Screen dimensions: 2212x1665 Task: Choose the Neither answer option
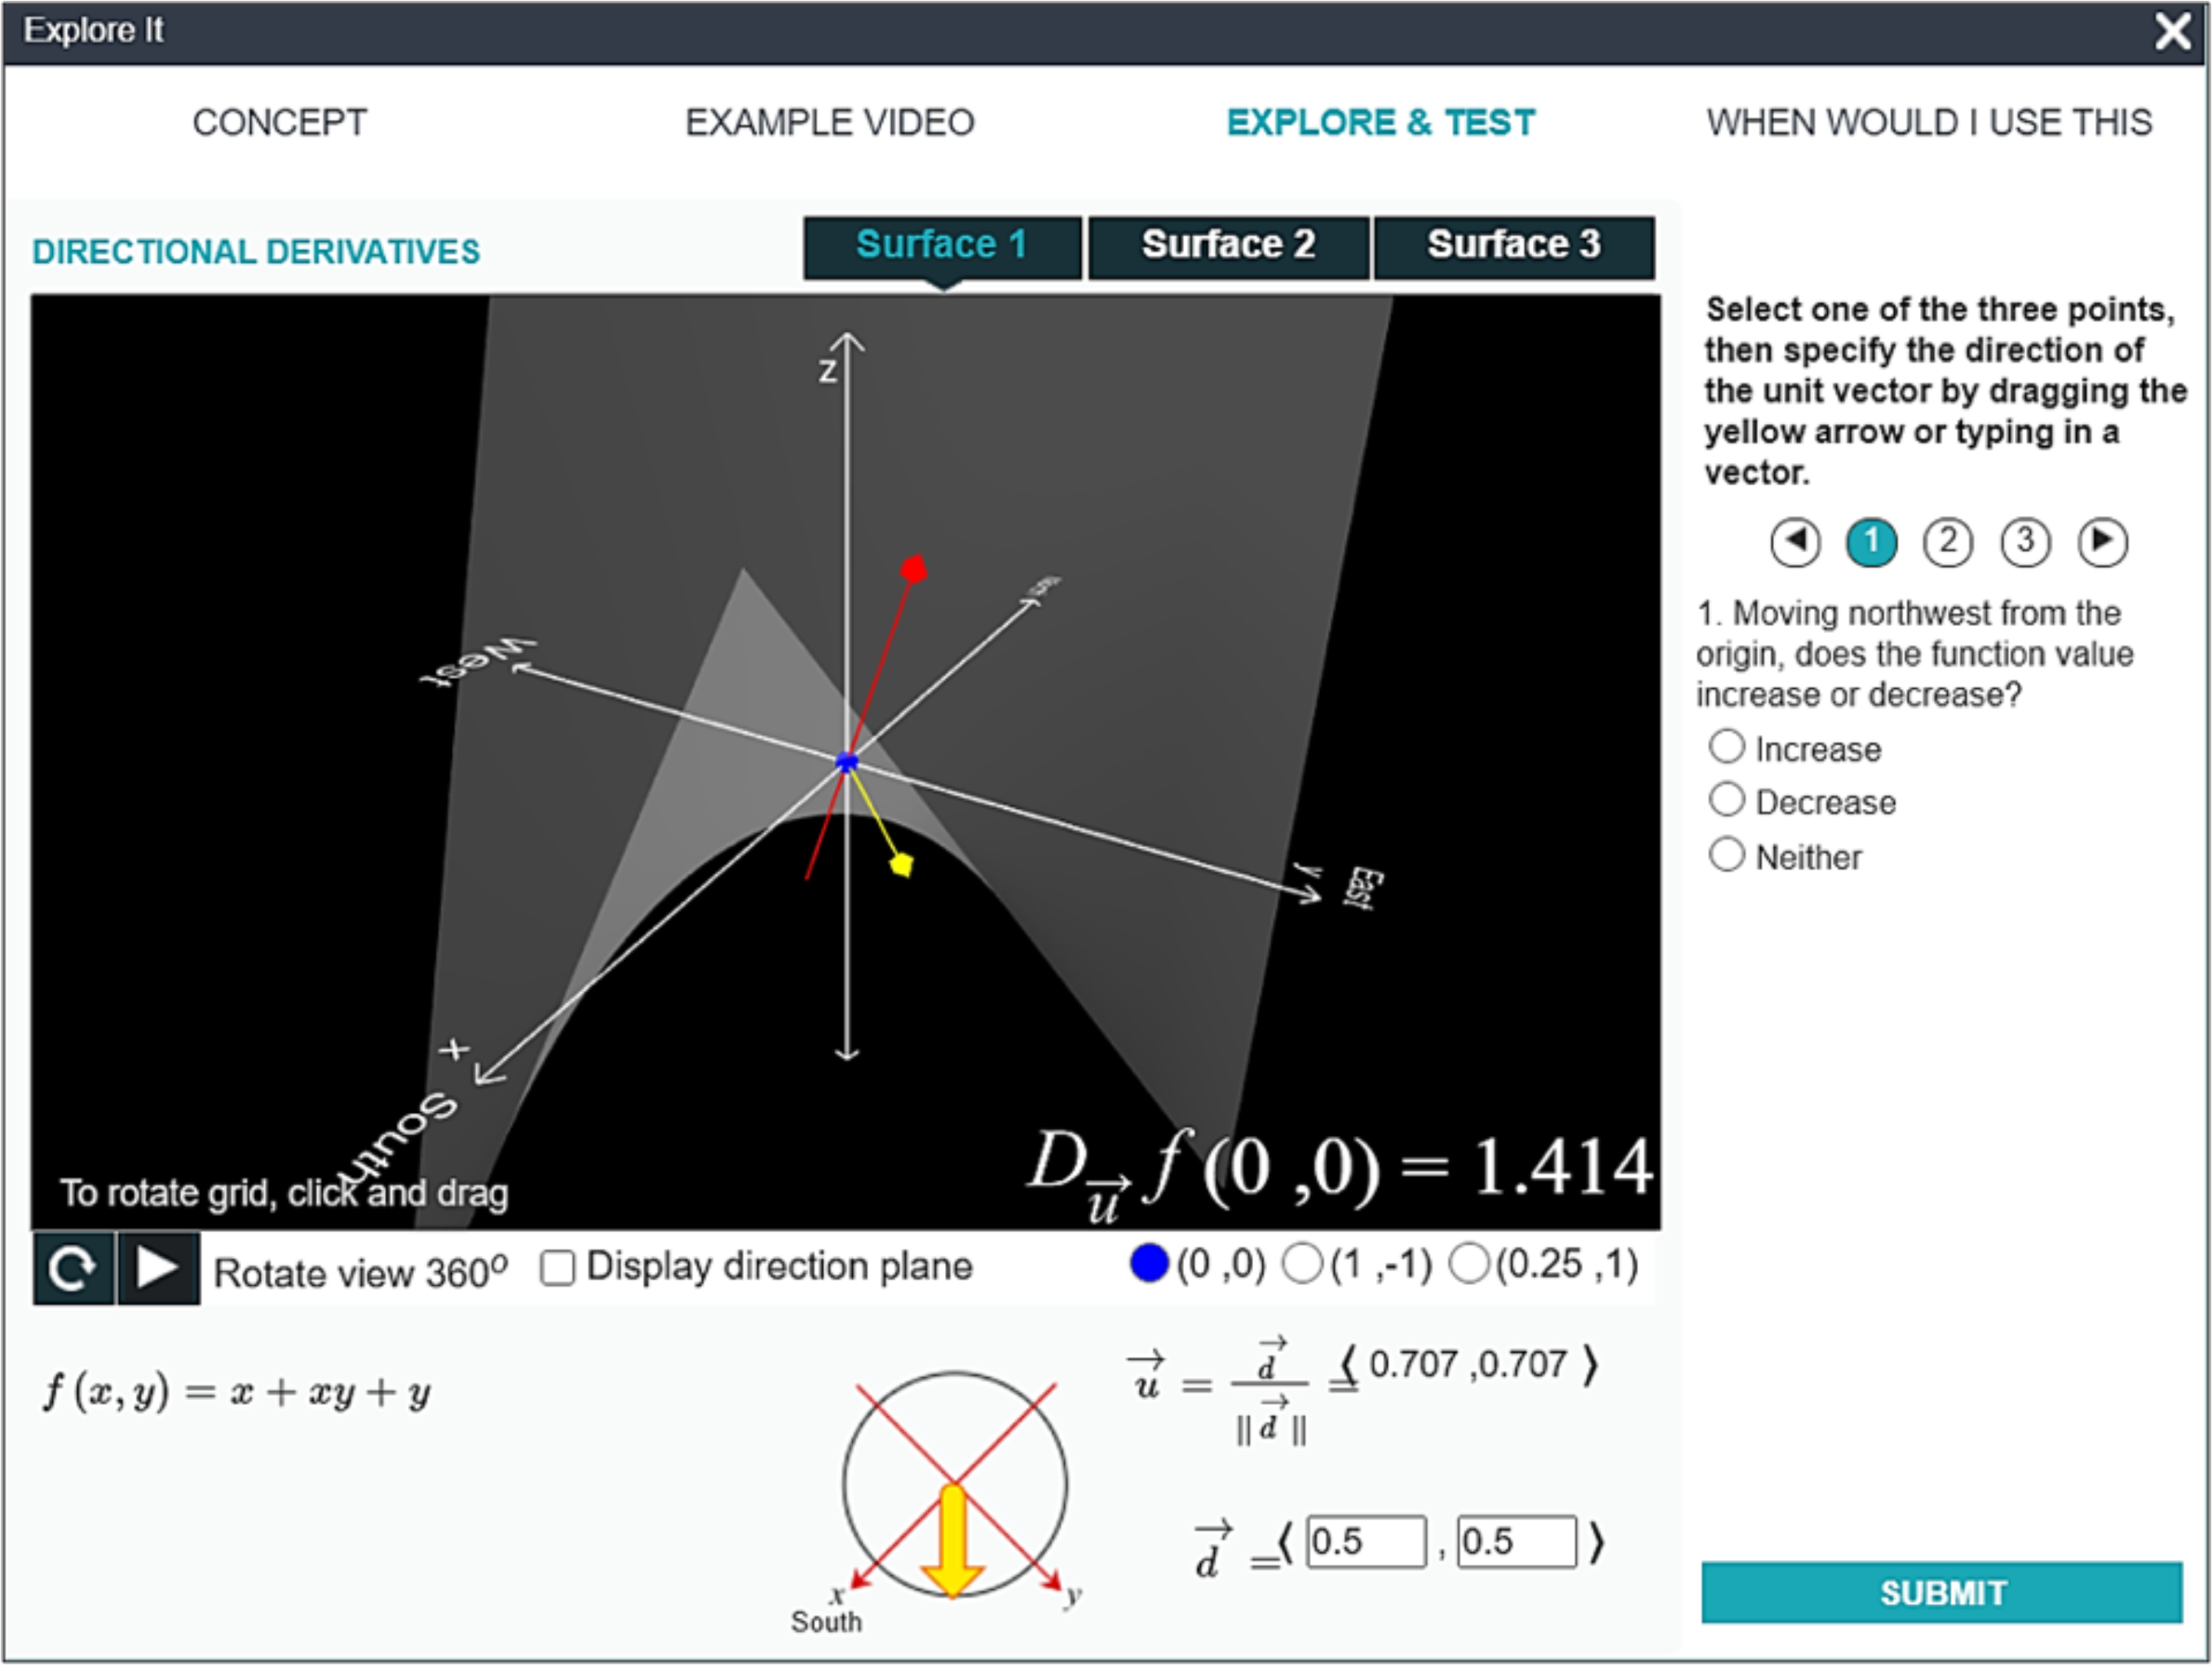[1727, 855]
